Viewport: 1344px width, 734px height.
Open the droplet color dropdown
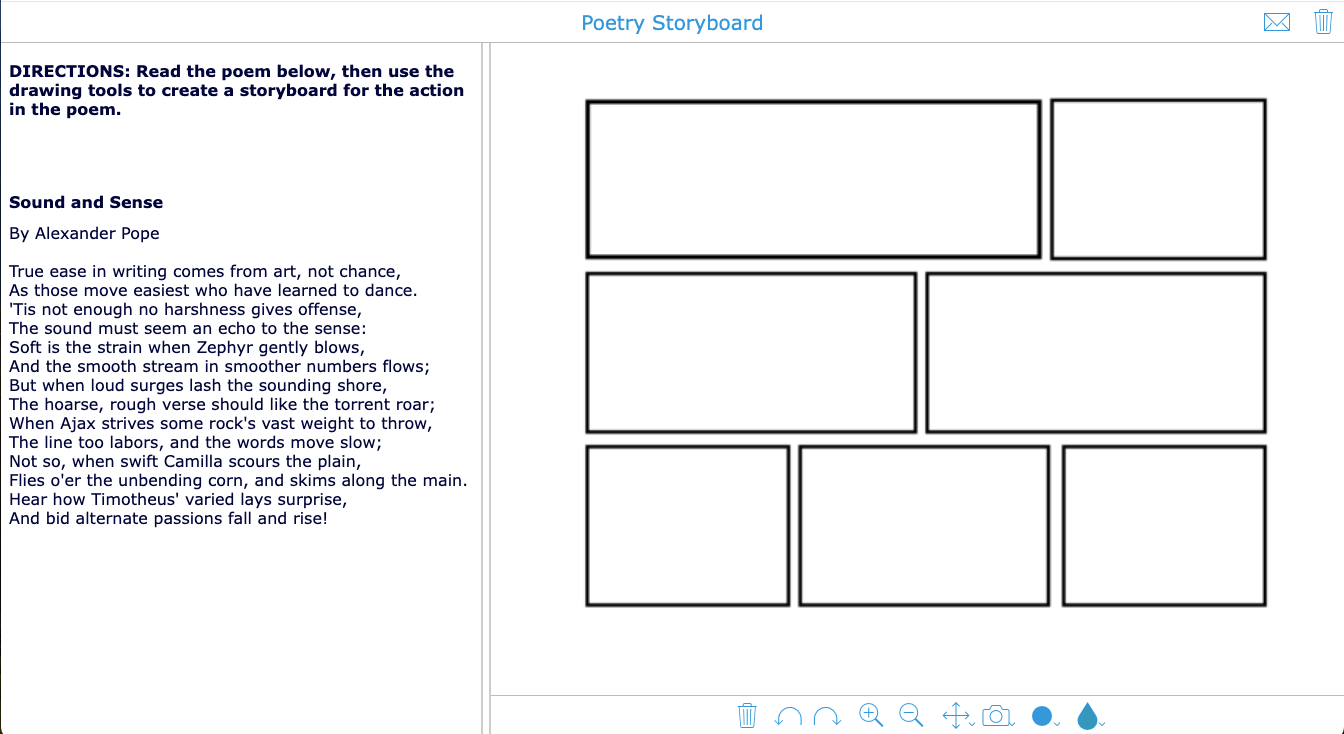coord(1101,722)
